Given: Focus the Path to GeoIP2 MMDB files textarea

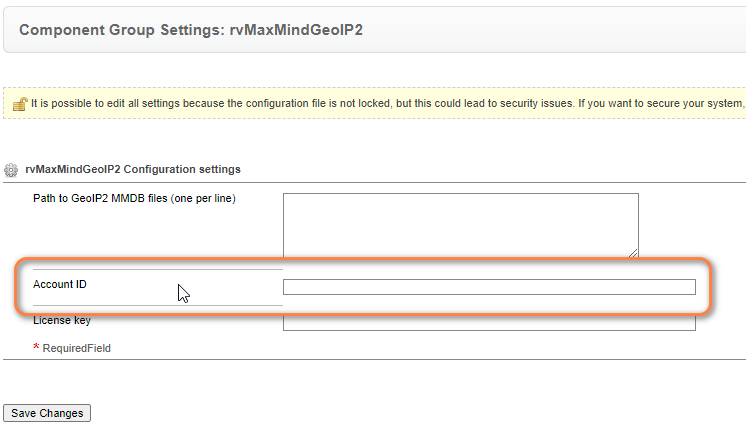Looking at the screenshot, I should 461,225.
